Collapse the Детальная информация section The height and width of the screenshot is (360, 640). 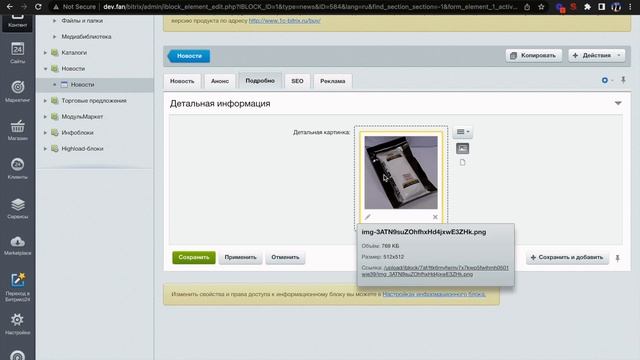pos(618,103)
